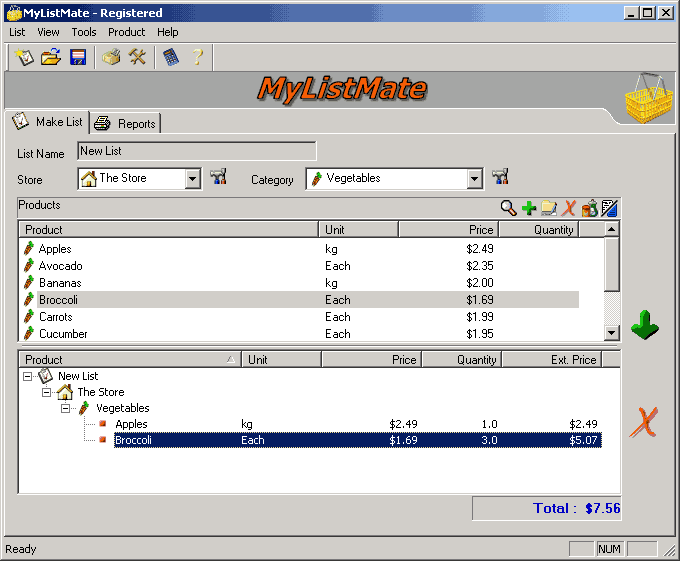This screenshot has height=561, width=680.
Task: Click the large orange X remove icon
Action: tap(643, 423)
